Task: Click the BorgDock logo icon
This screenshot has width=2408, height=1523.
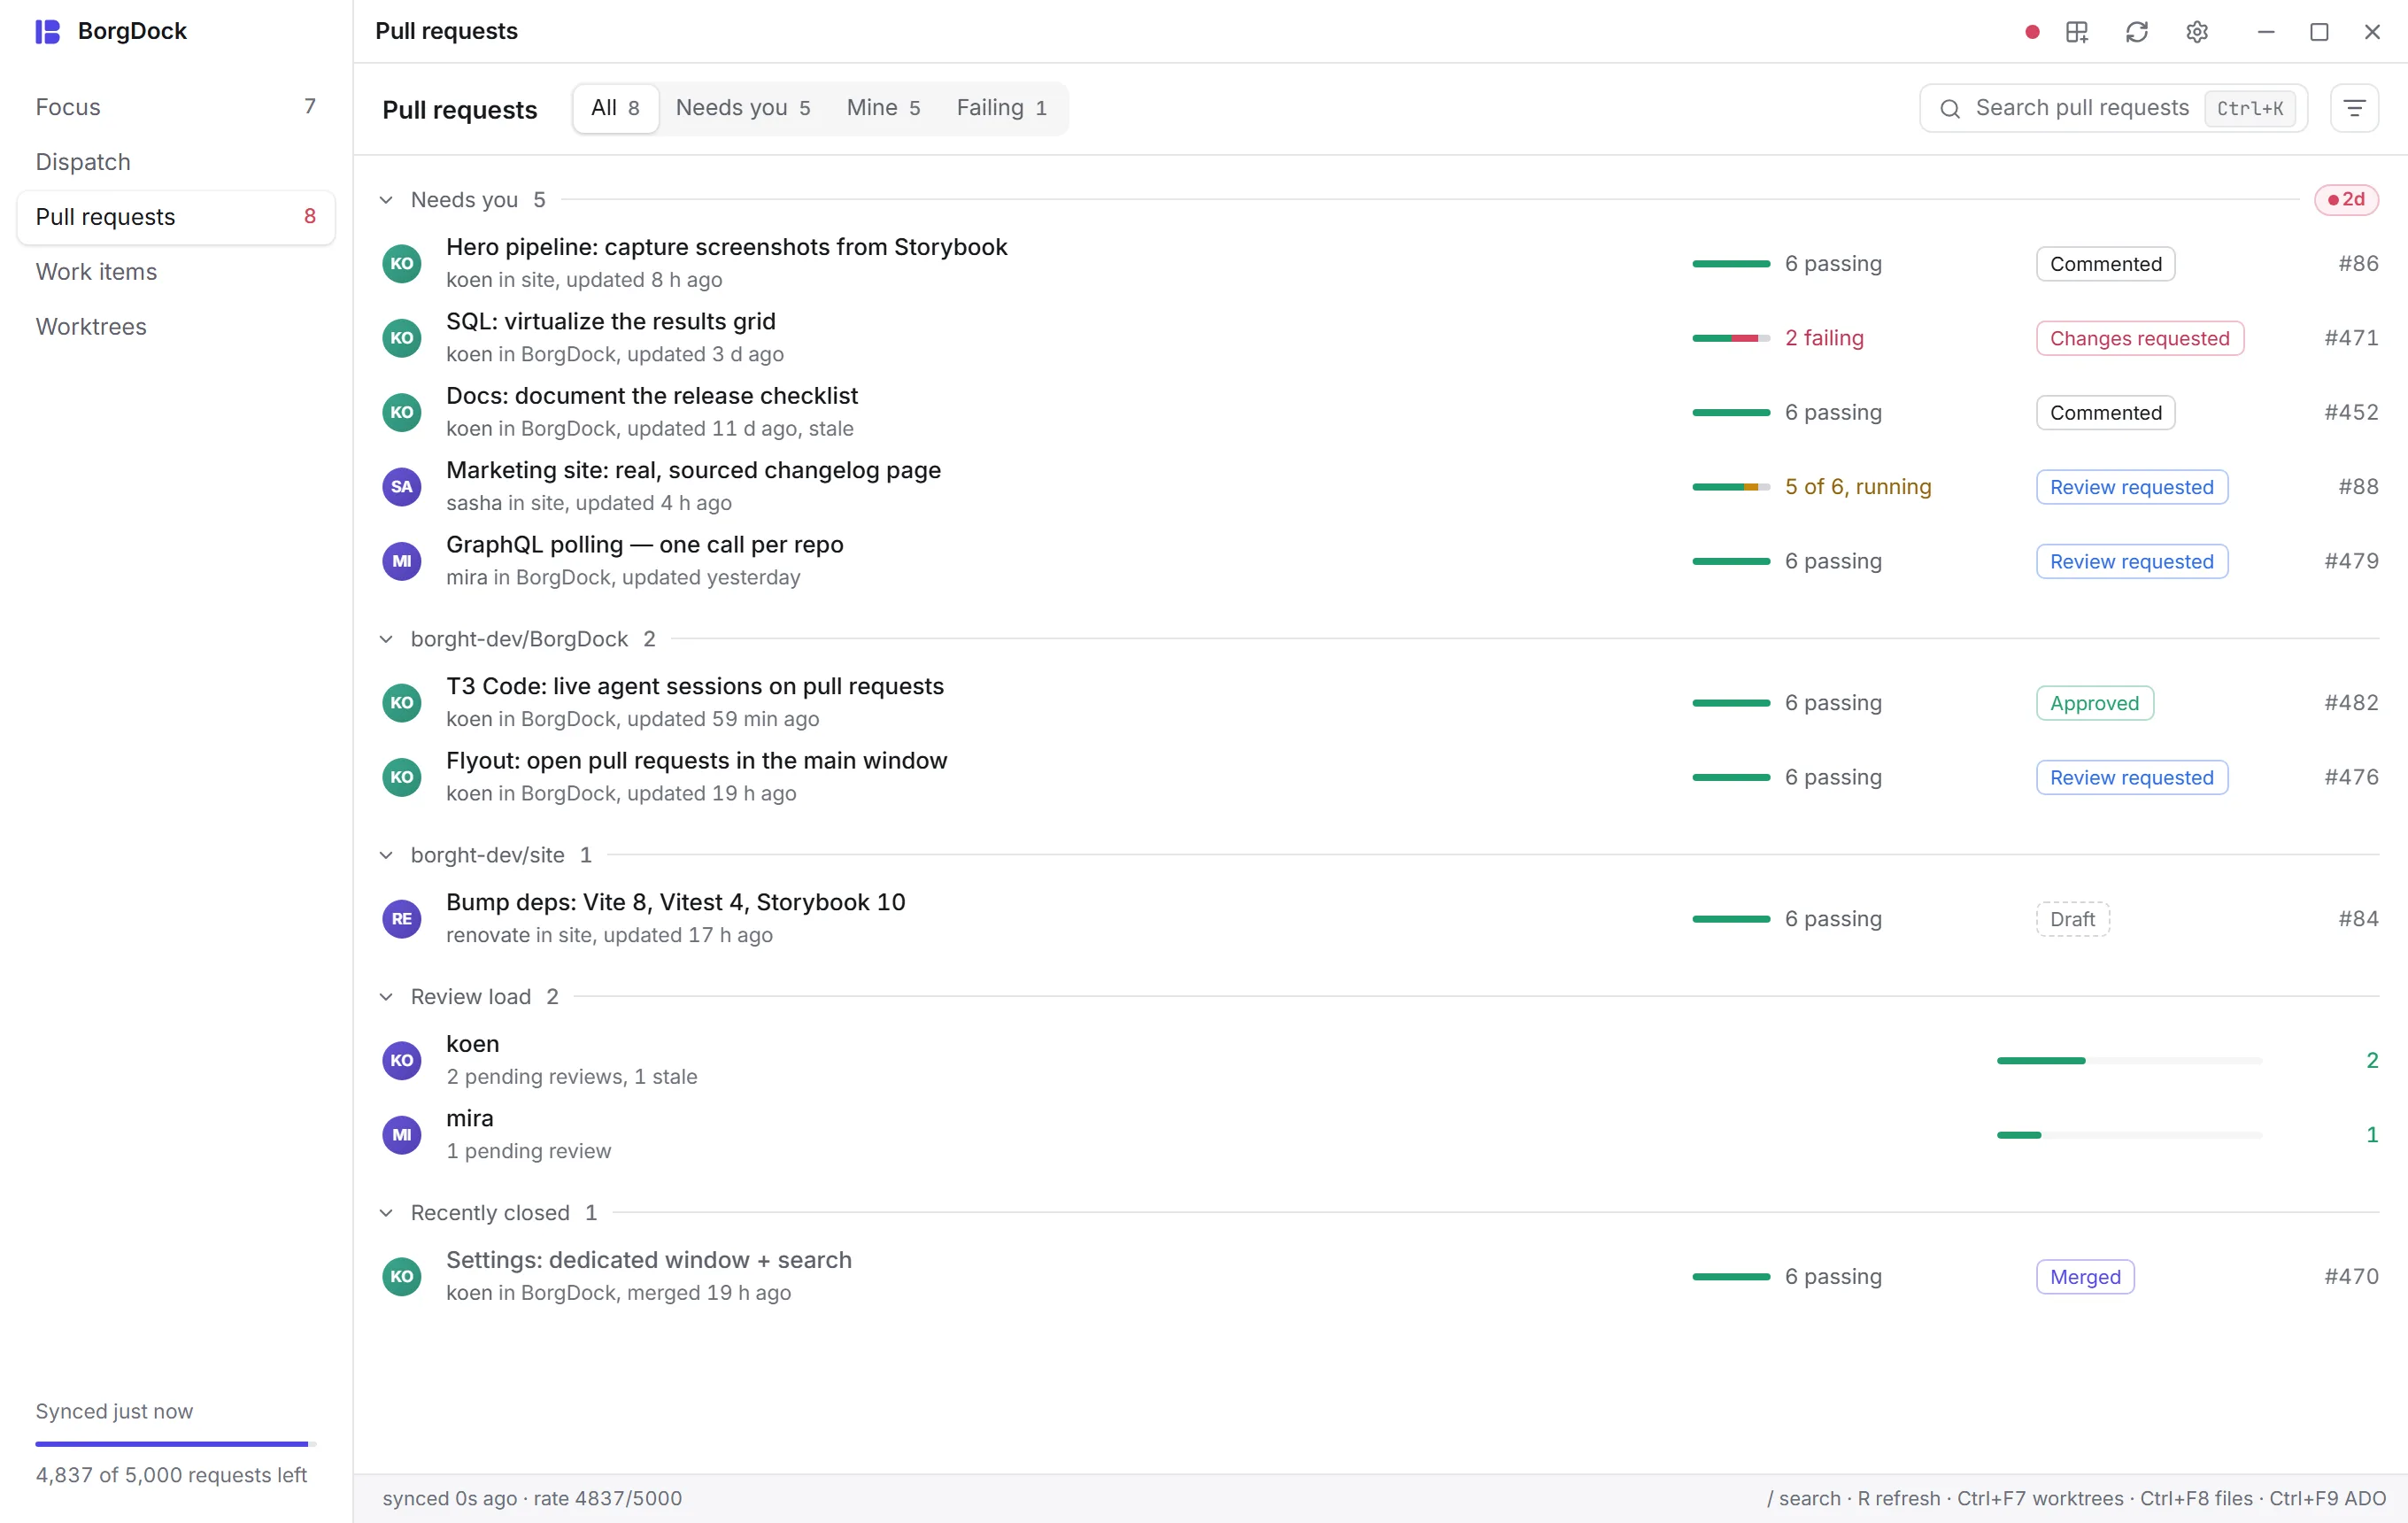Action: pyautogui.click(x=48, y=31)
